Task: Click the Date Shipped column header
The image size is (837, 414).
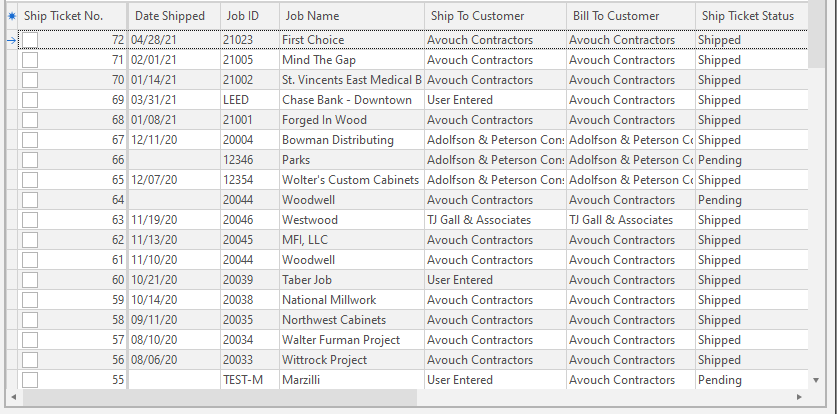Action: tap(169, 16)
